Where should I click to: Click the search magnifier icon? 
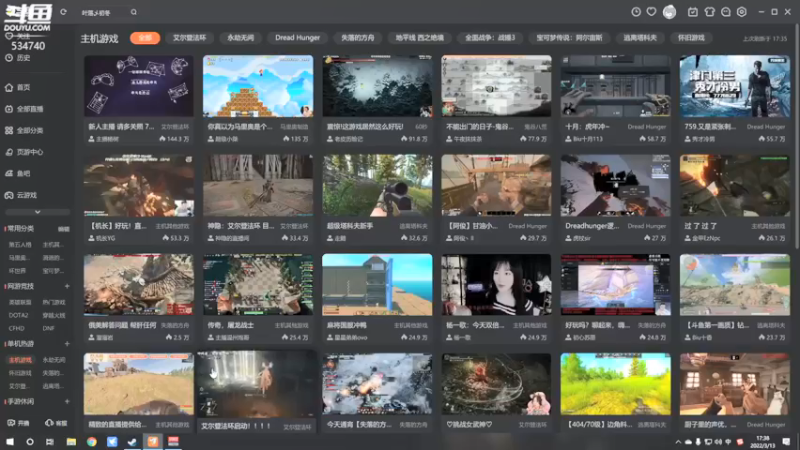[134, 12]
